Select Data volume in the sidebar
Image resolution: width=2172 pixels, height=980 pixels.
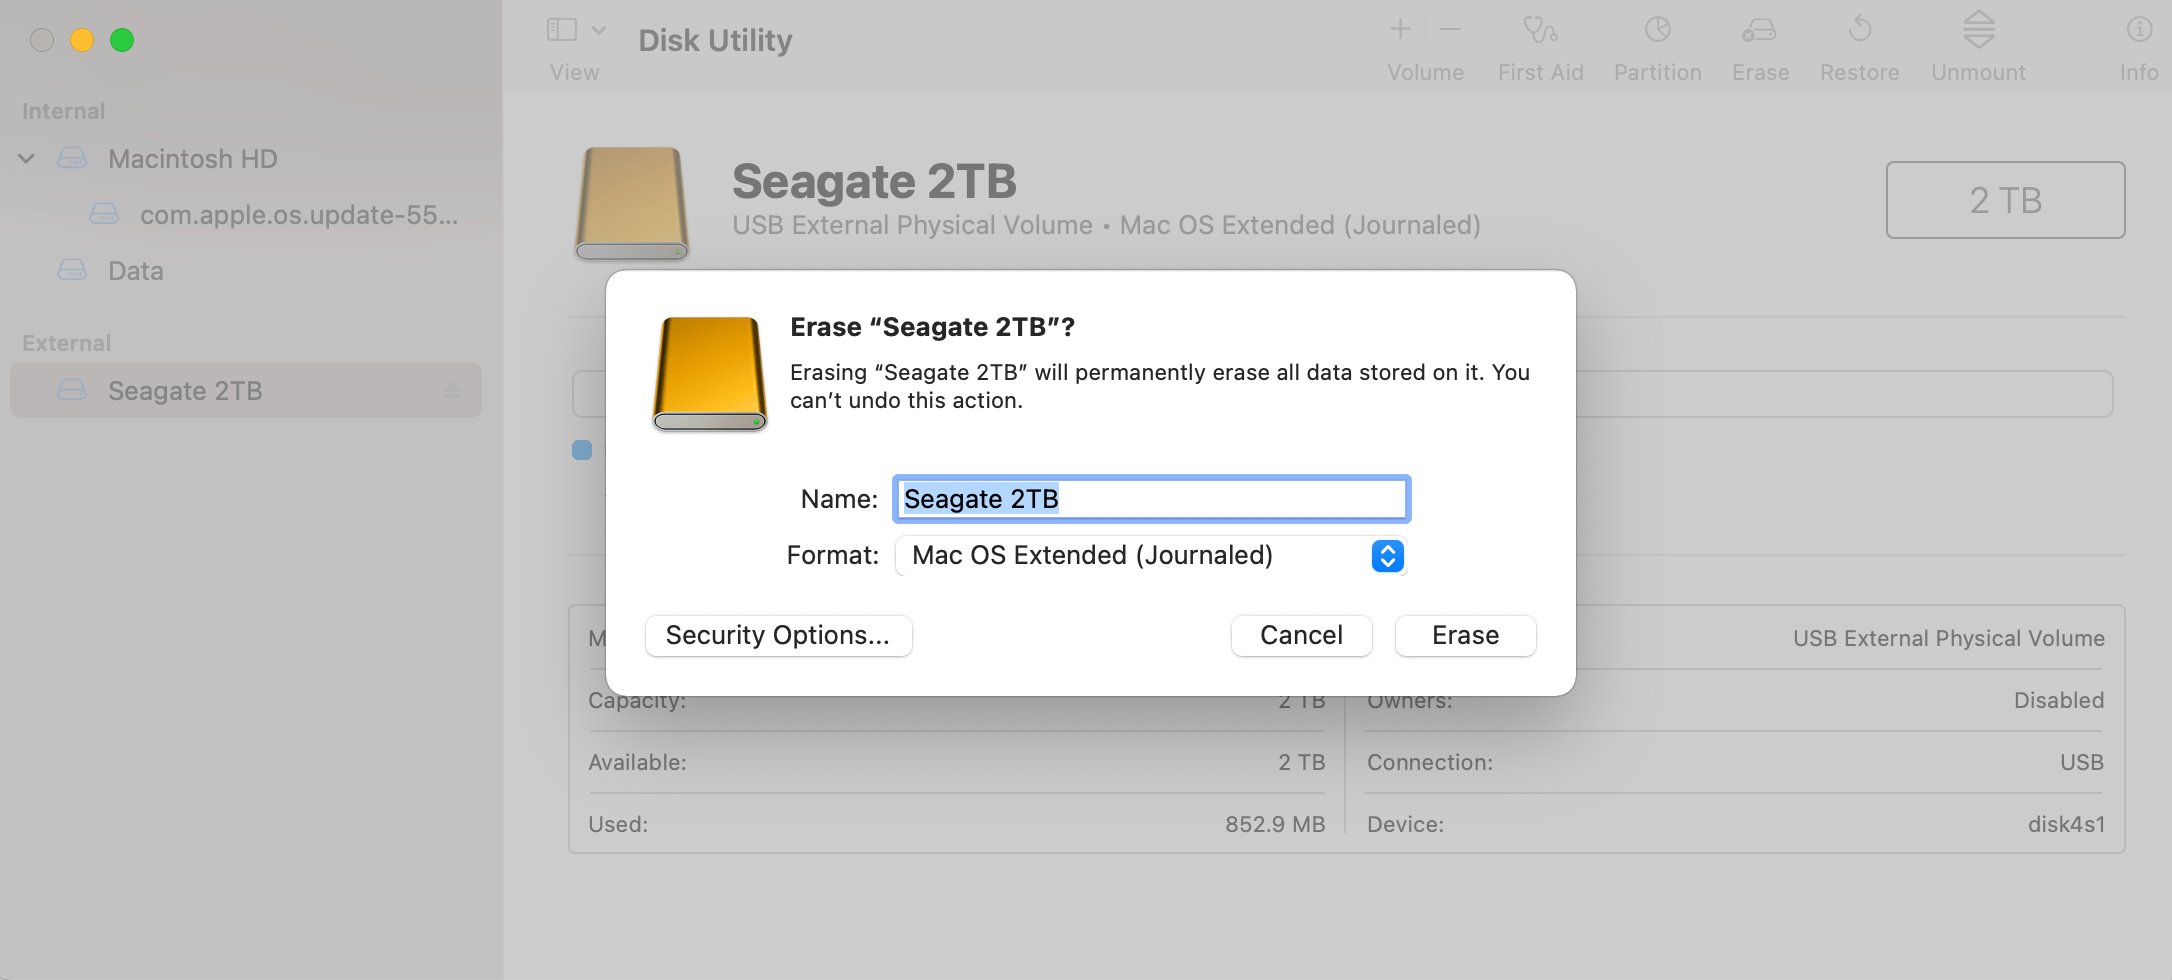tap(136, 270)
